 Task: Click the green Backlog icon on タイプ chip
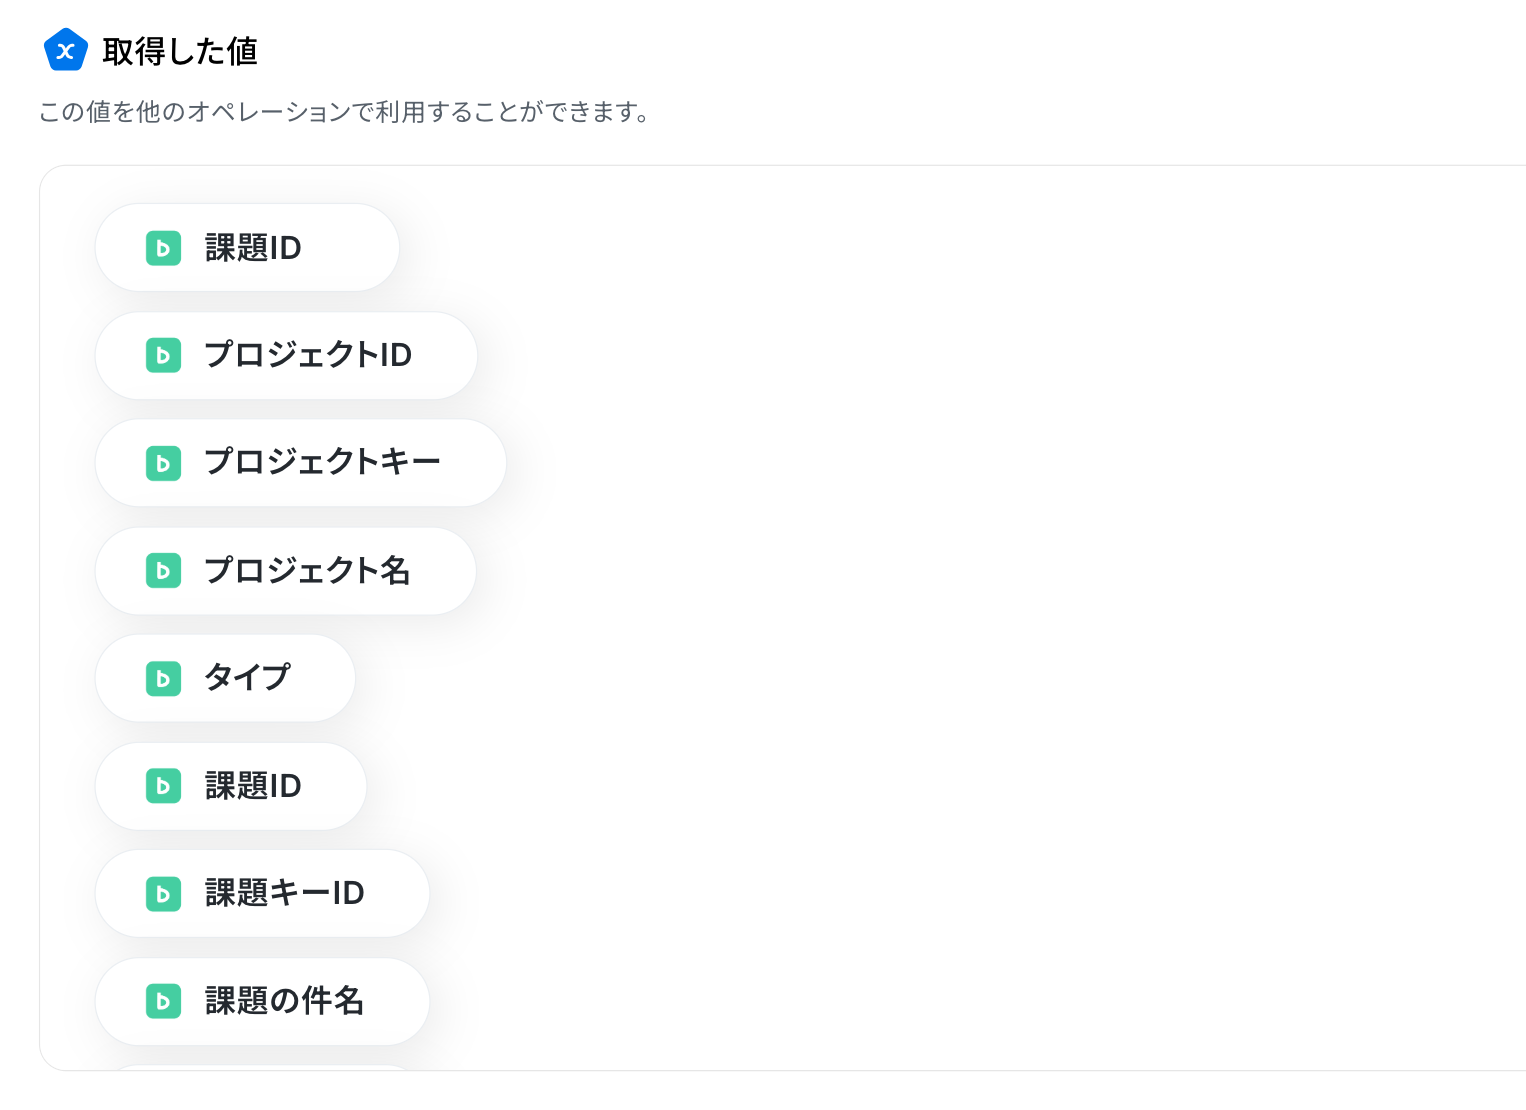pyautogui.click(x=163, y=678)
